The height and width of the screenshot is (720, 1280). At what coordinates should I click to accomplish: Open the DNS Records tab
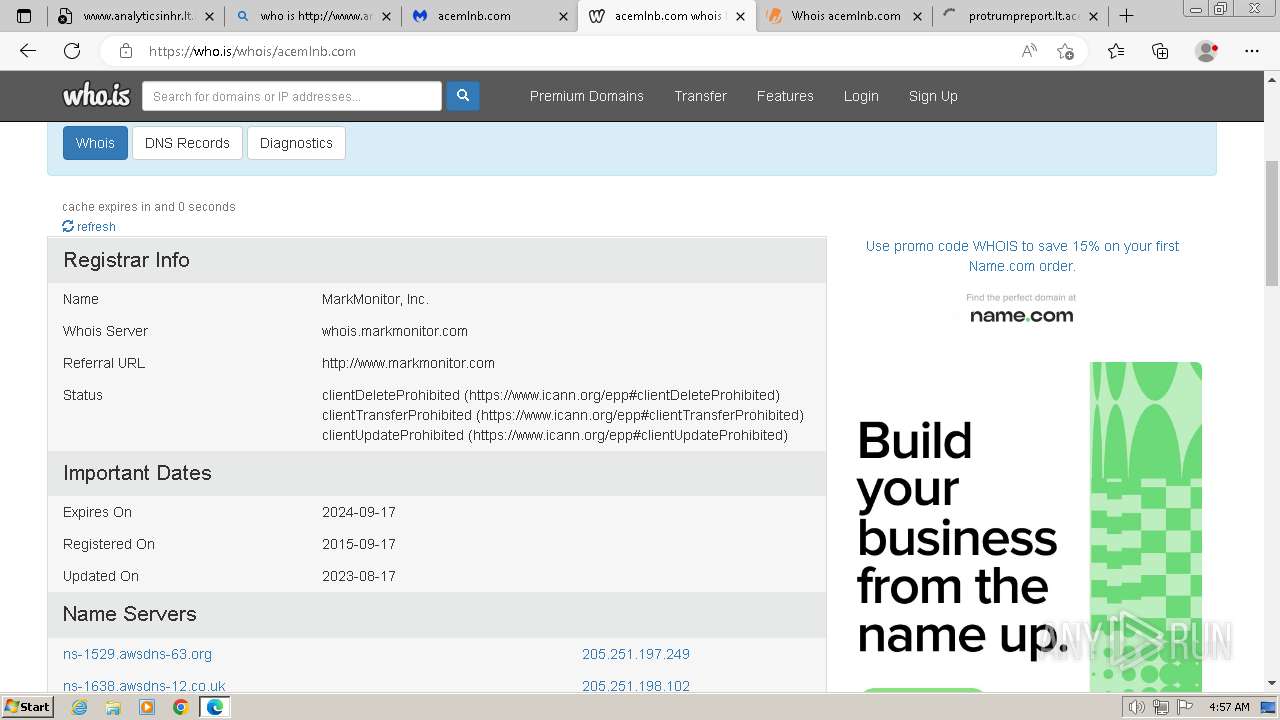click(187, 143)
